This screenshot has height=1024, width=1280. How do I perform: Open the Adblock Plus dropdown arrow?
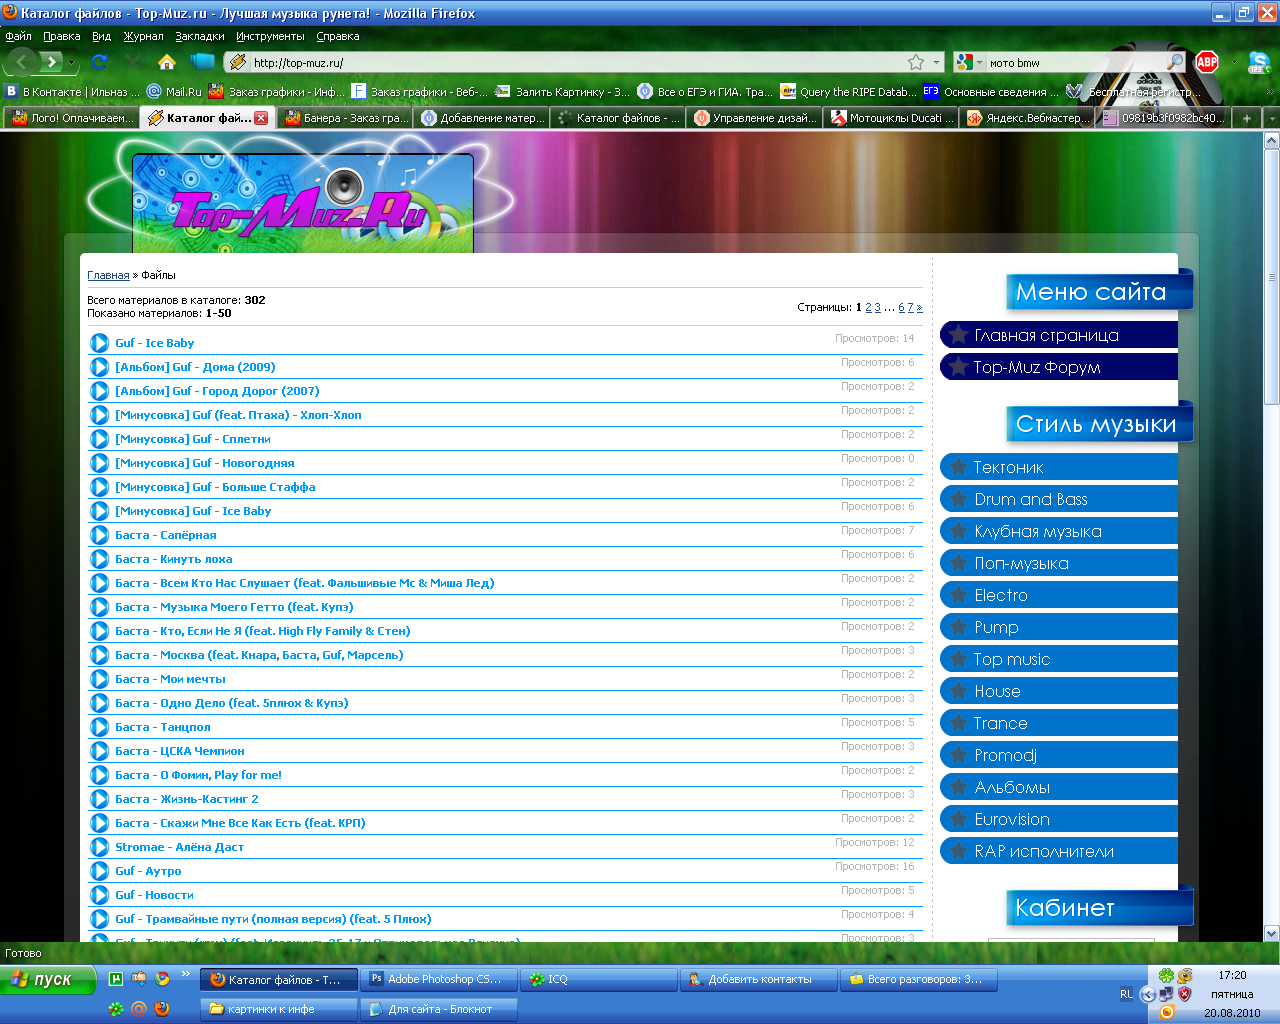click(x=1234, y=62)
